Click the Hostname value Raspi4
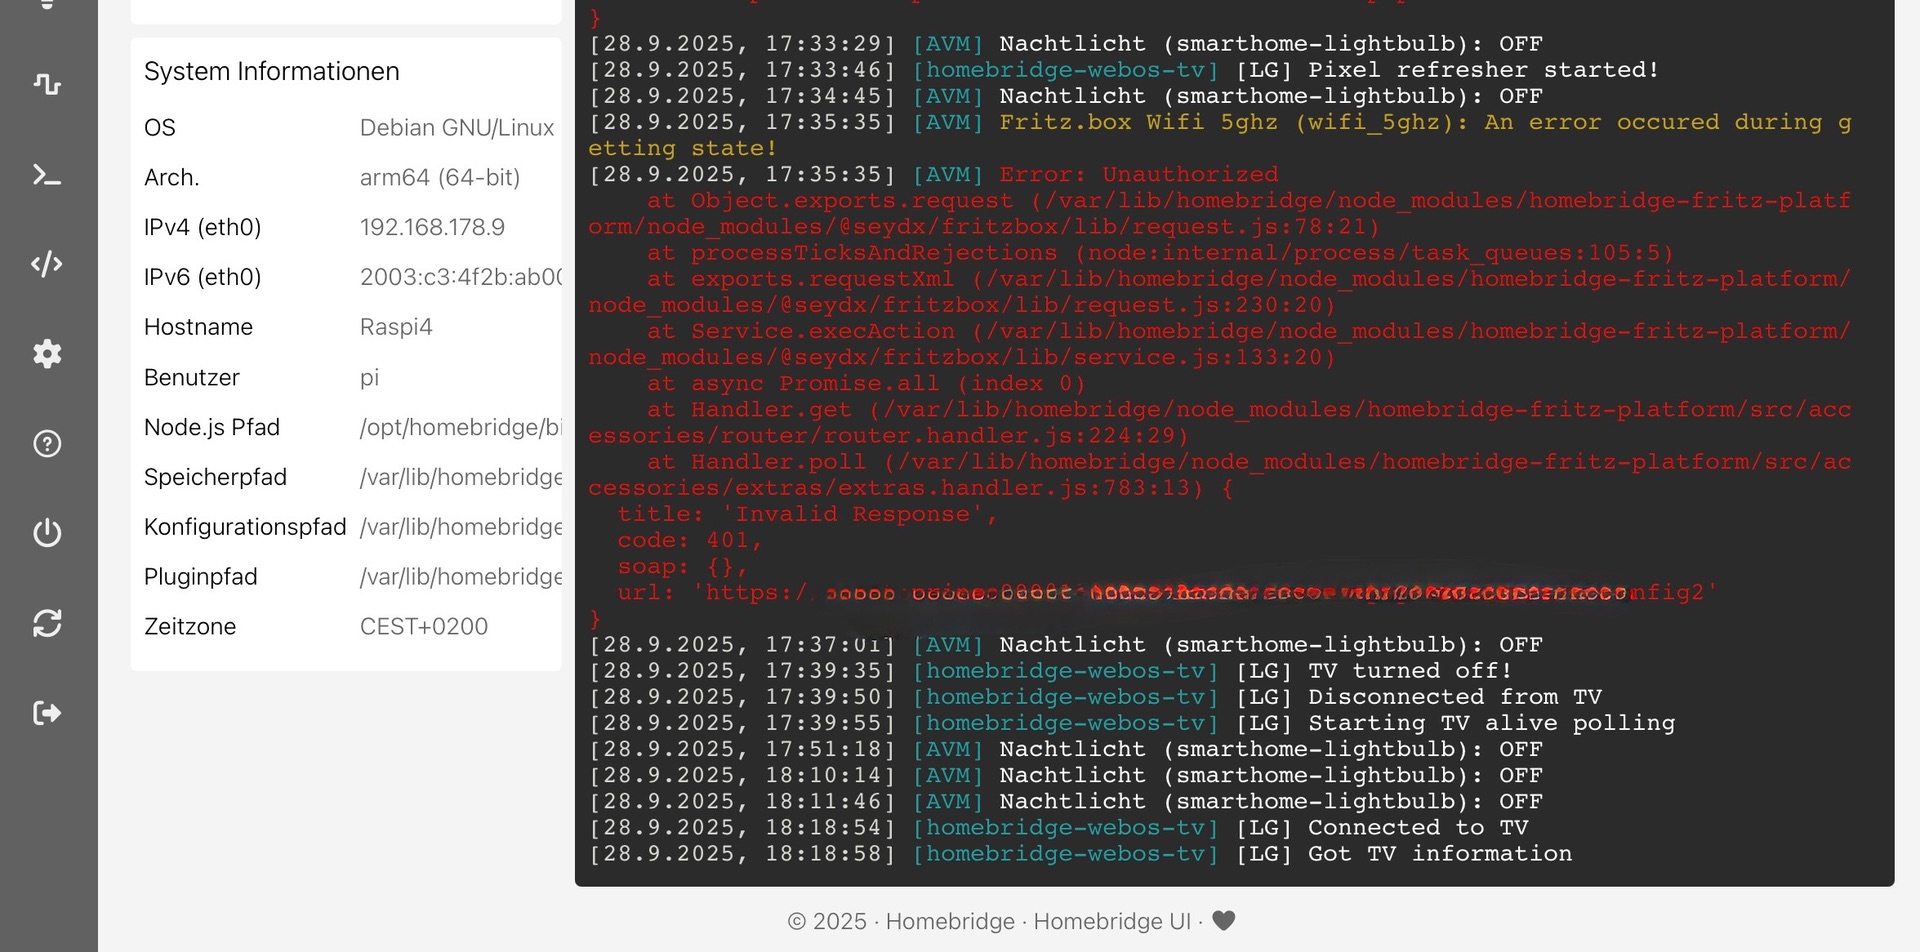Viewport: 1920px width, 952px height. (396, 327)
